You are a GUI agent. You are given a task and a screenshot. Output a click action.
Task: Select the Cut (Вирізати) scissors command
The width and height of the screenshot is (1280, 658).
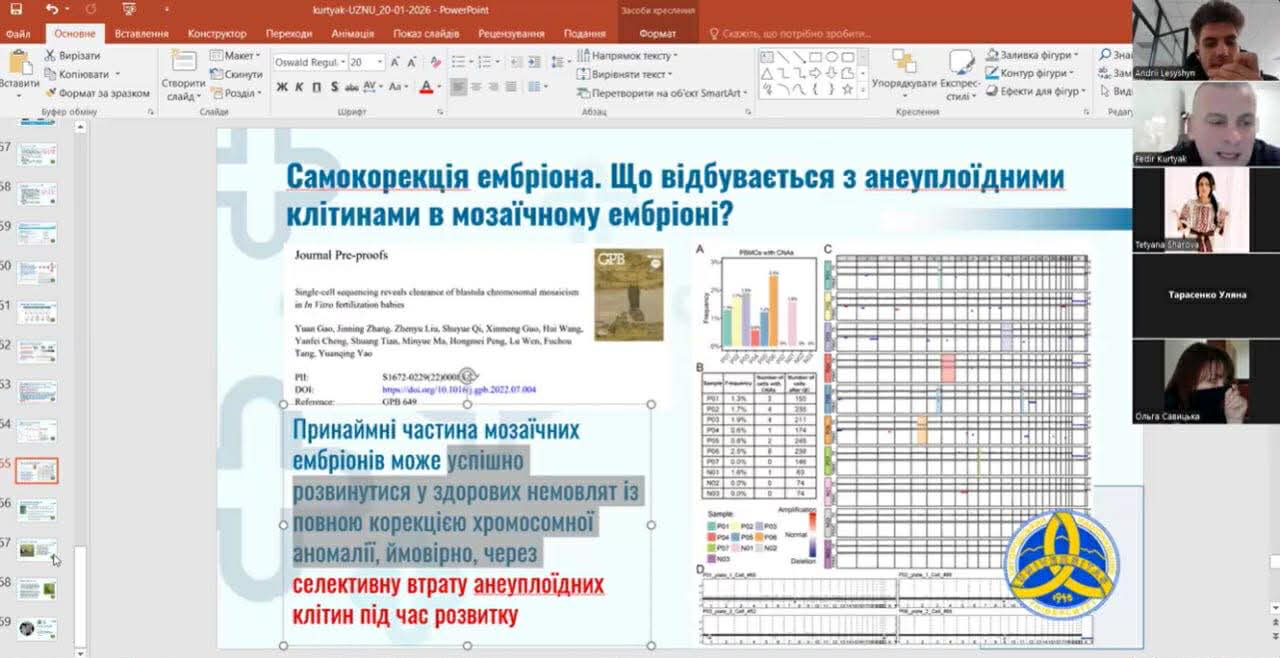coord(73,56)
